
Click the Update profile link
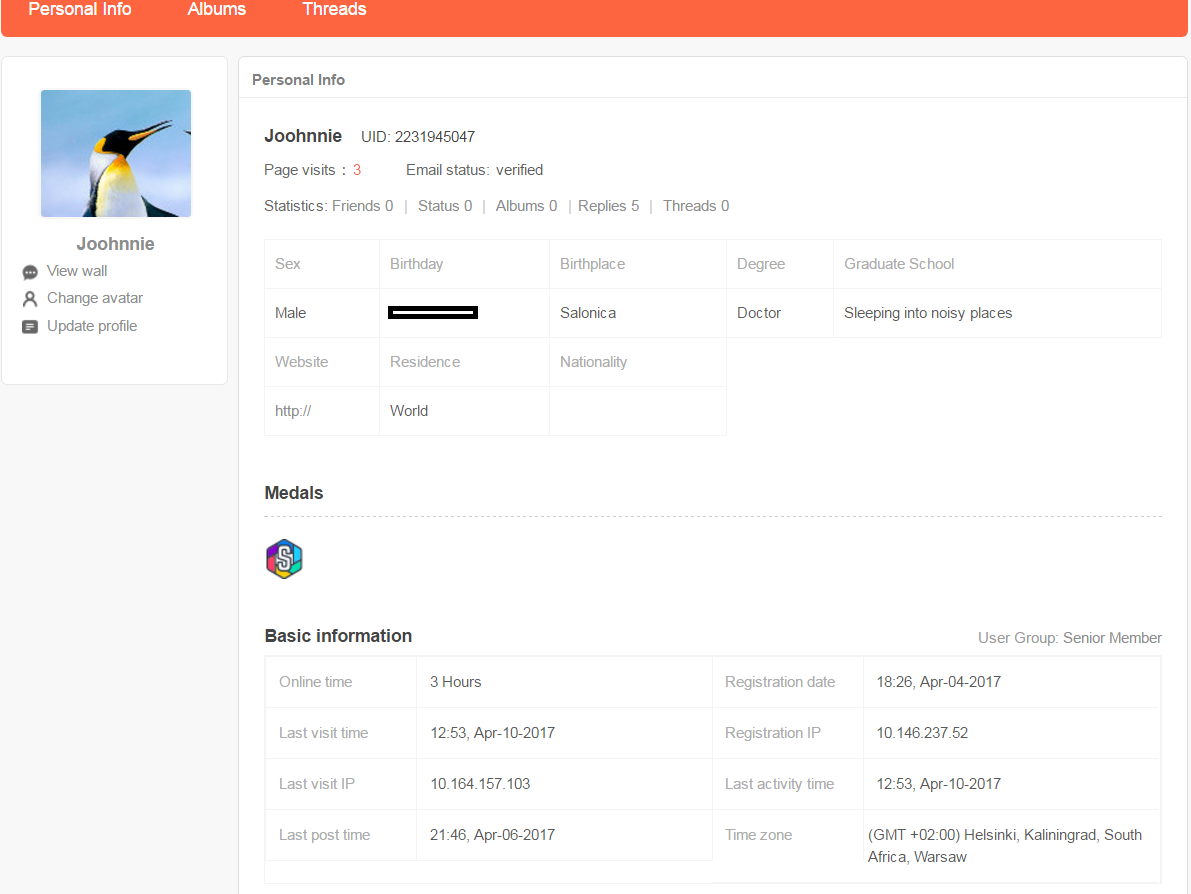(92, 326)
